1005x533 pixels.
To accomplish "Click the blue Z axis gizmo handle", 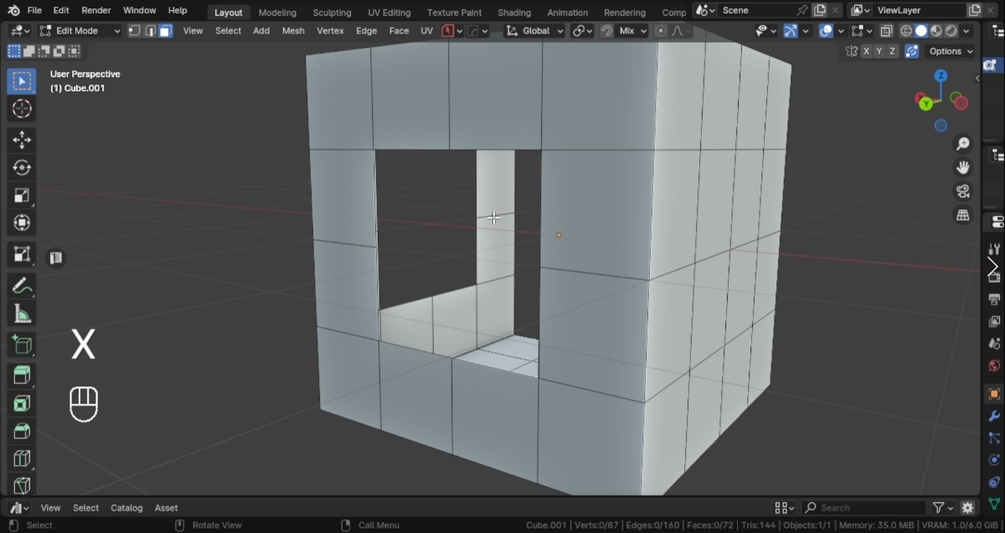I will tap(941, 76).
